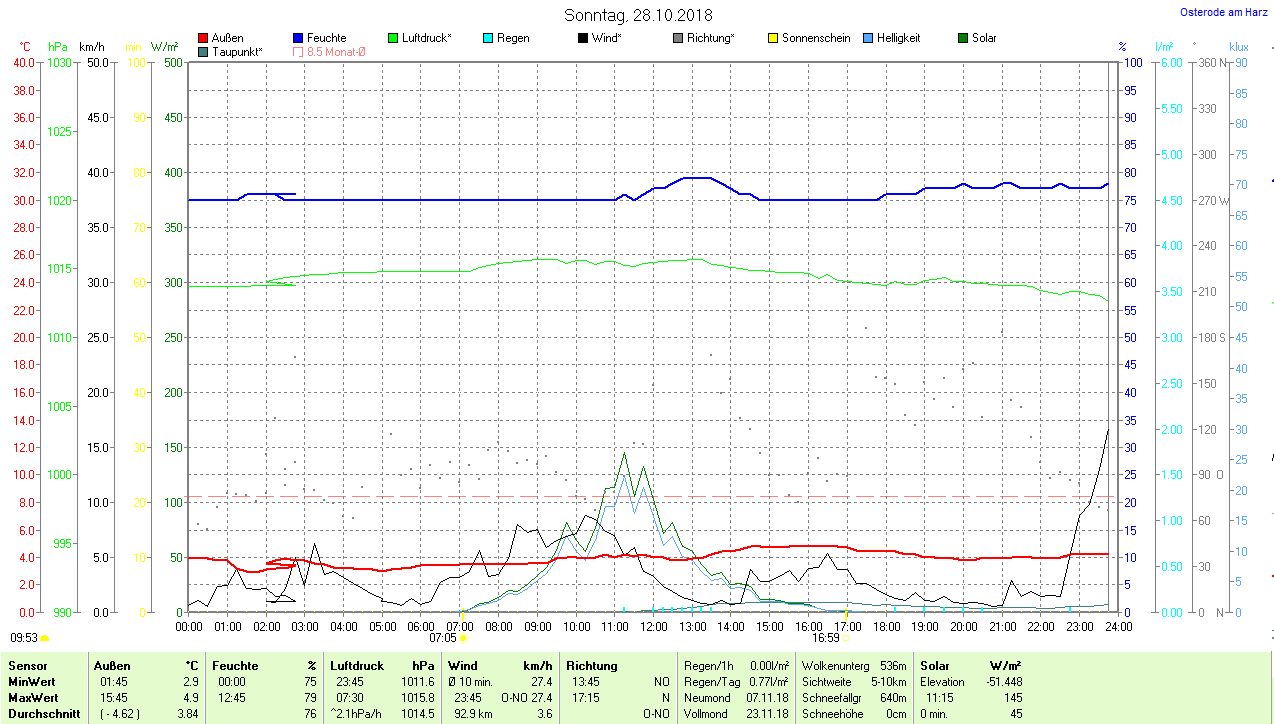The width and height of the screenshot is (1274, 724).
Task: Click the blue Feuchte legend square
Action: 298,38
